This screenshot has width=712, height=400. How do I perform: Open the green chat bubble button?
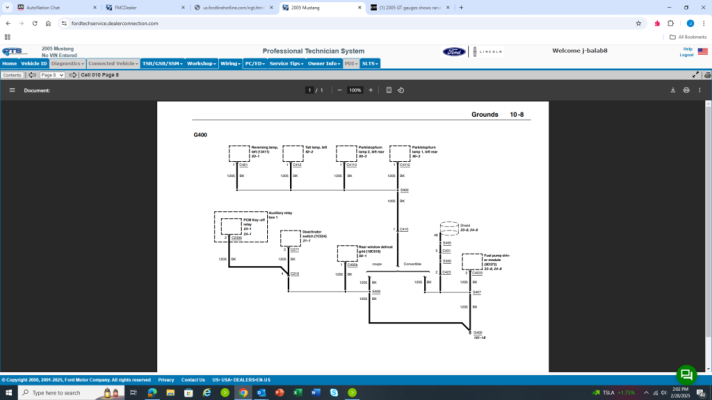coord(687,375)
